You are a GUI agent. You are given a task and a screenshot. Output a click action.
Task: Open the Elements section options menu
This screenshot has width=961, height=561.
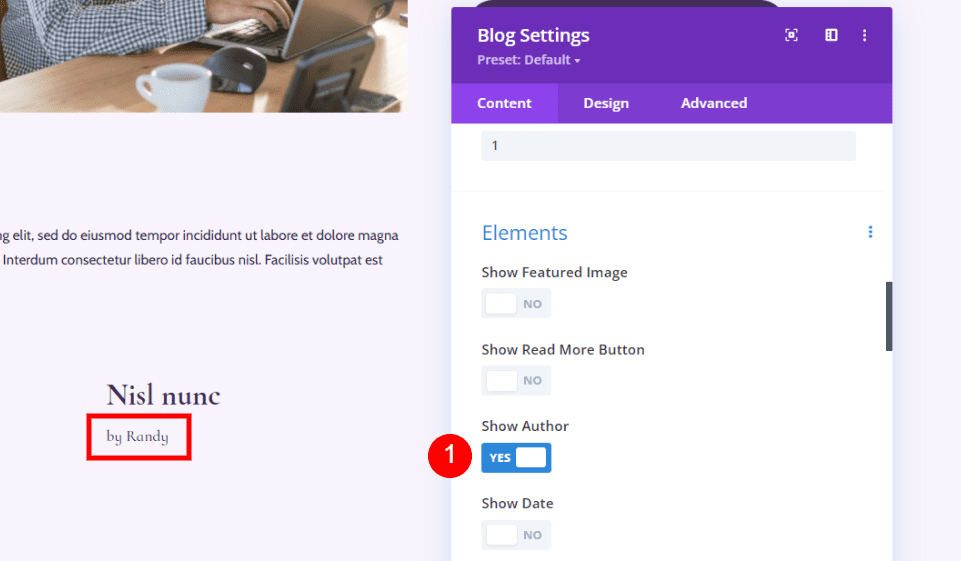tap(870, 232)
